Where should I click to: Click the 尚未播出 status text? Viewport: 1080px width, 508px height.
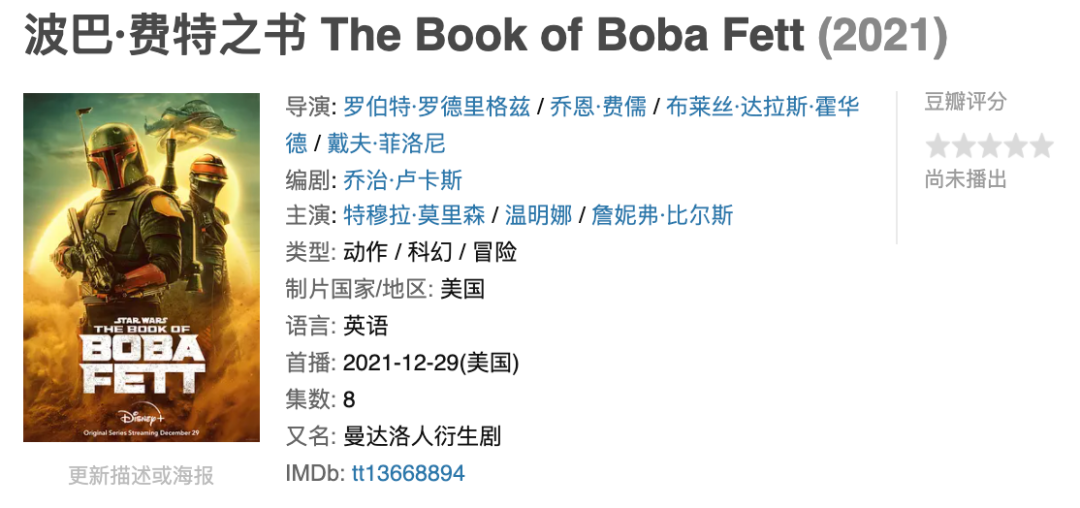(x=965, y=180)
